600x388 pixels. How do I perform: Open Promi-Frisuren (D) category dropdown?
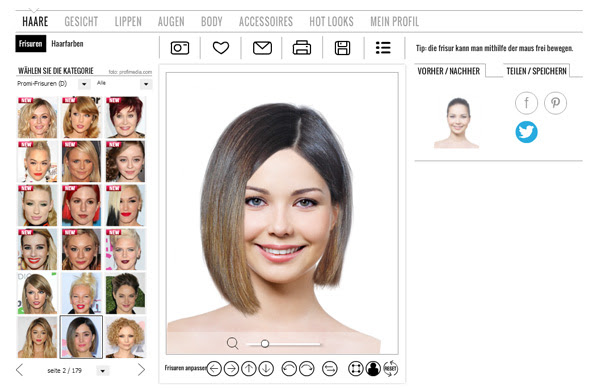pos(84,84)
